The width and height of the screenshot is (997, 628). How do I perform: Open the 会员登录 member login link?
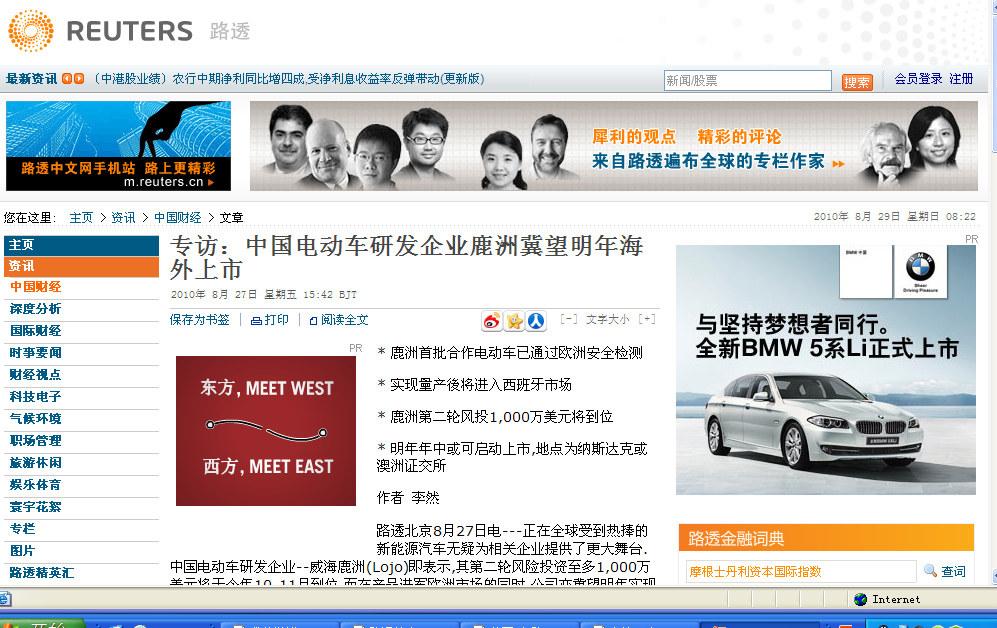tap(918, 79)
